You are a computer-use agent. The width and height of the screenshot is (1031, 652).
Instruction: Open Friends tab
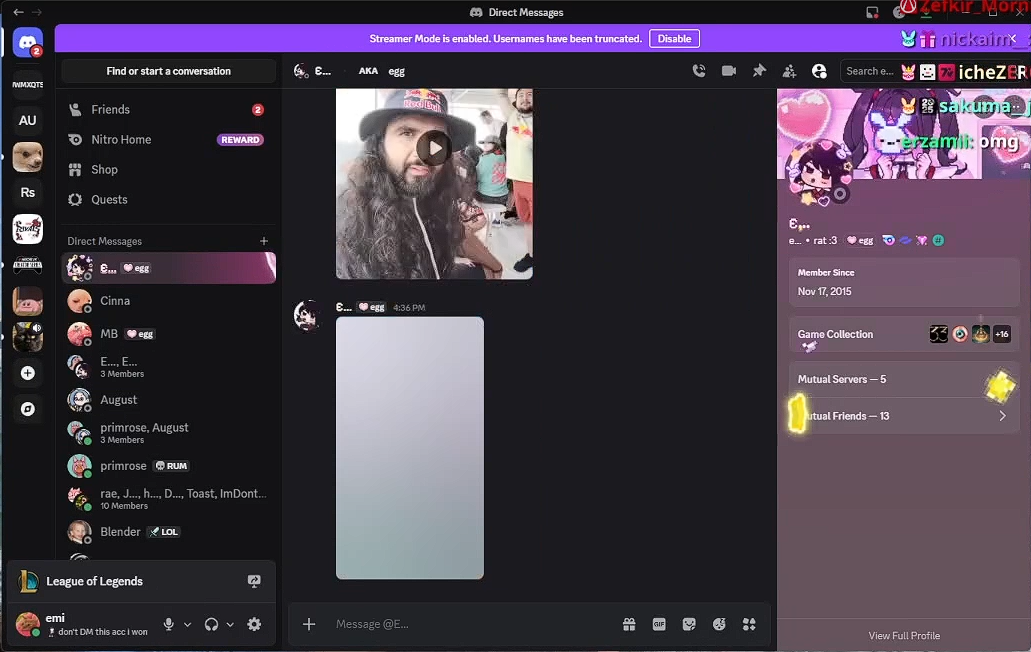(x=169, y=110)
